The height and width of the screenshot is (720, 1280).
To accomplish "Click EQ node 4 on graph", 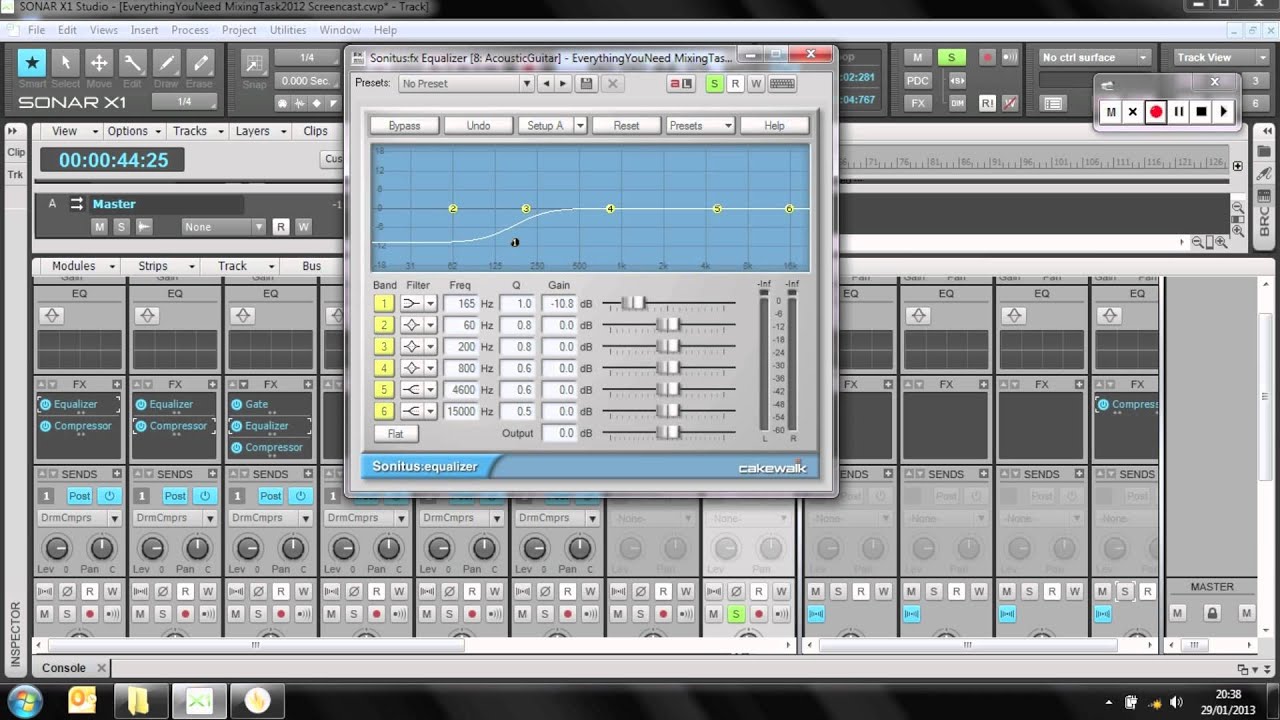I will click(x=610, y=209).
